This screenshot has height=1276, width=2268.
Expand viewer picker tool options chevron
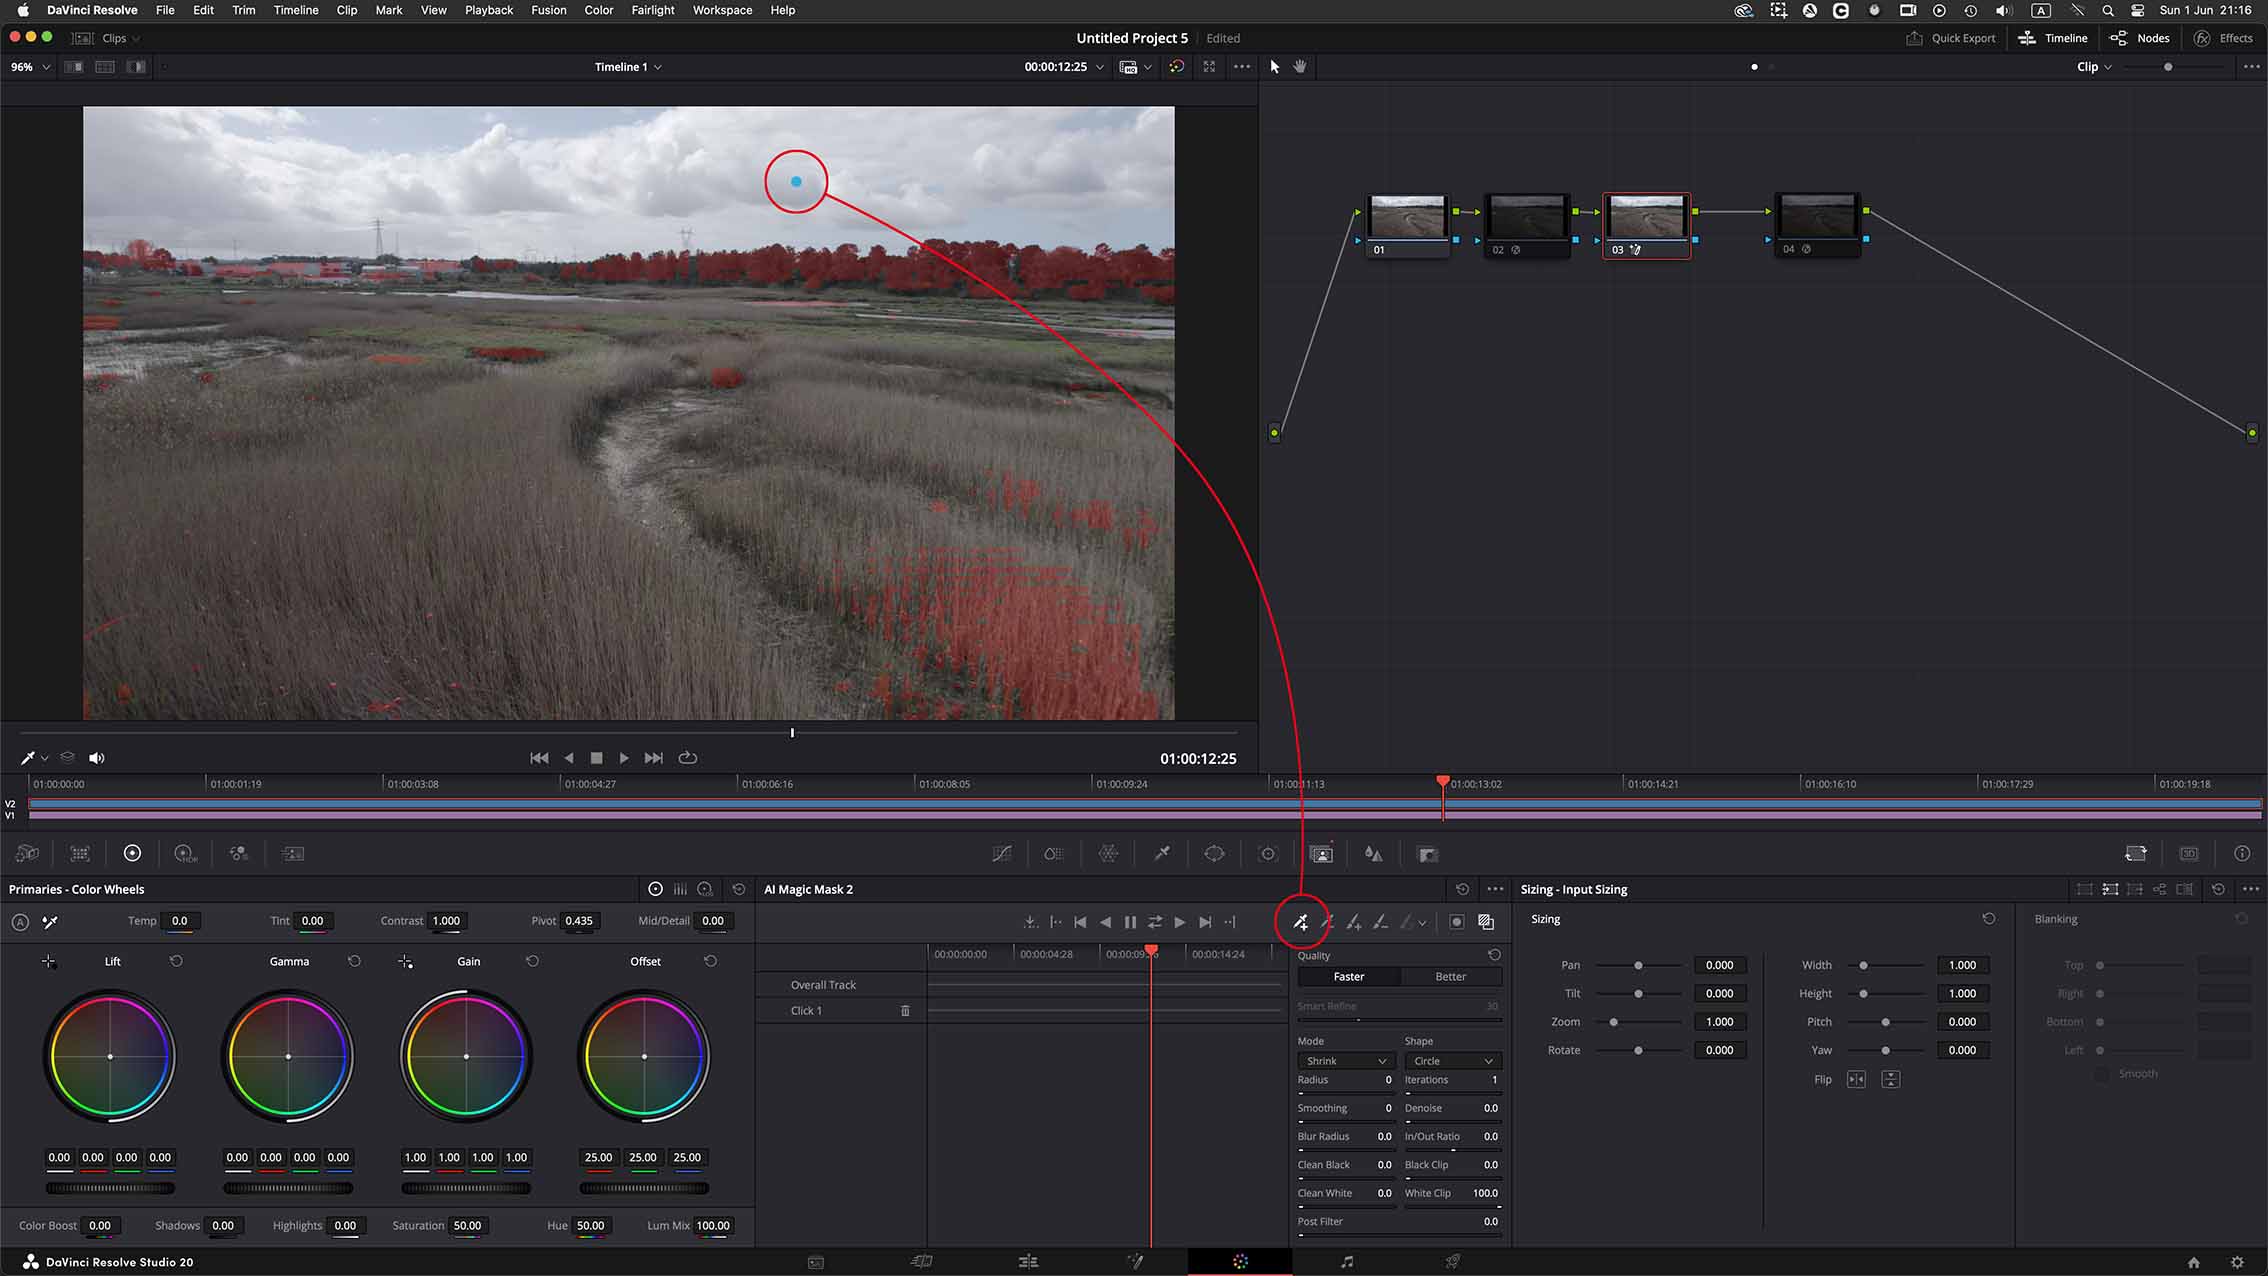click(x=45, y=758)
